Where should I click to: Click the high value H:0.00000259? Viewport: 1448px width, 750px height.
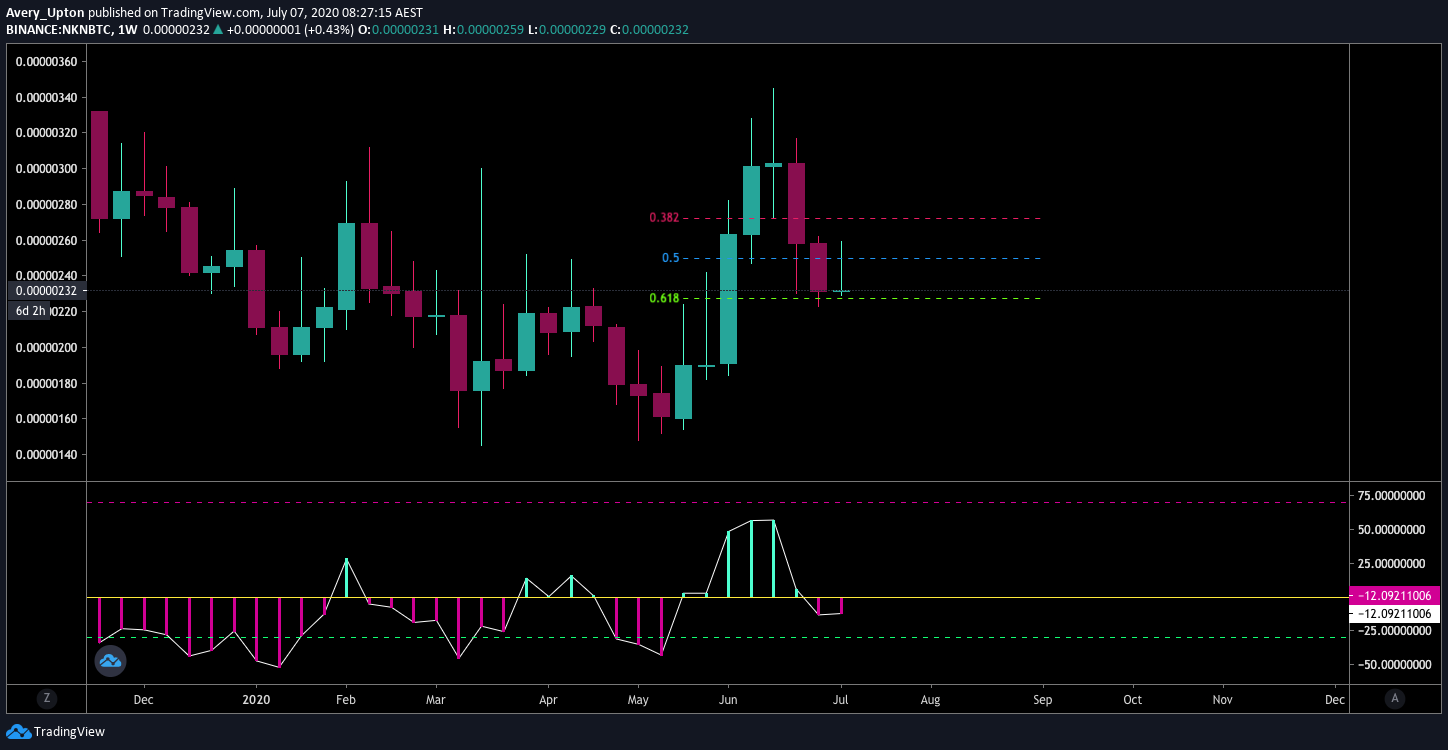coord(484,30)
